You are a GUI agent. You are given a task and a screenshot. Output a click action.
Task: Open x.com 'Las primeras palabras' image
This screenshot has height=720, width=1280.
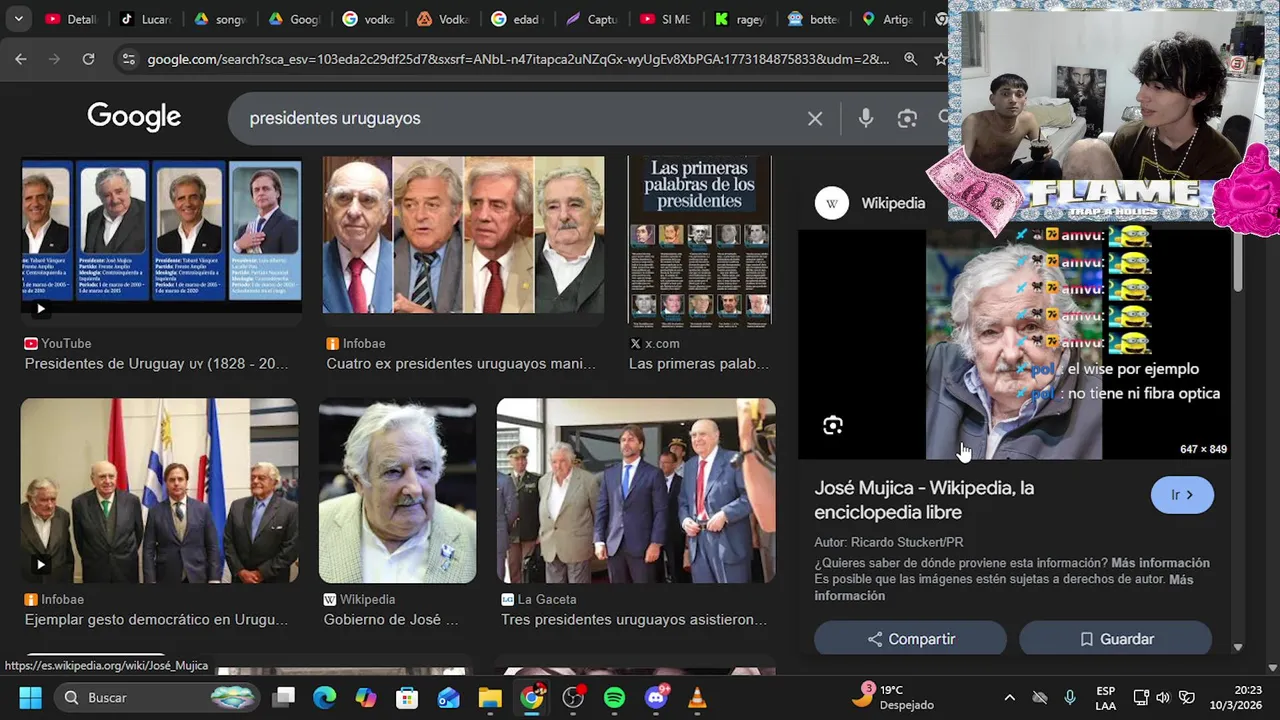(x=700, y=240)
